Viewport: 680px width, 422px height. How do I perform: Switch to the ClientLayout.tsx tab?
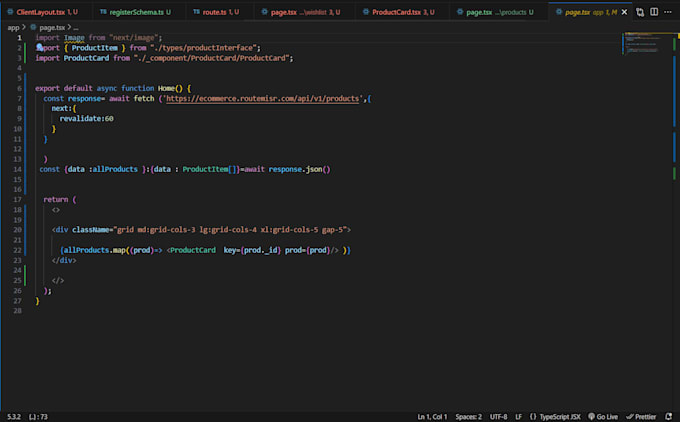pos(42,12)
